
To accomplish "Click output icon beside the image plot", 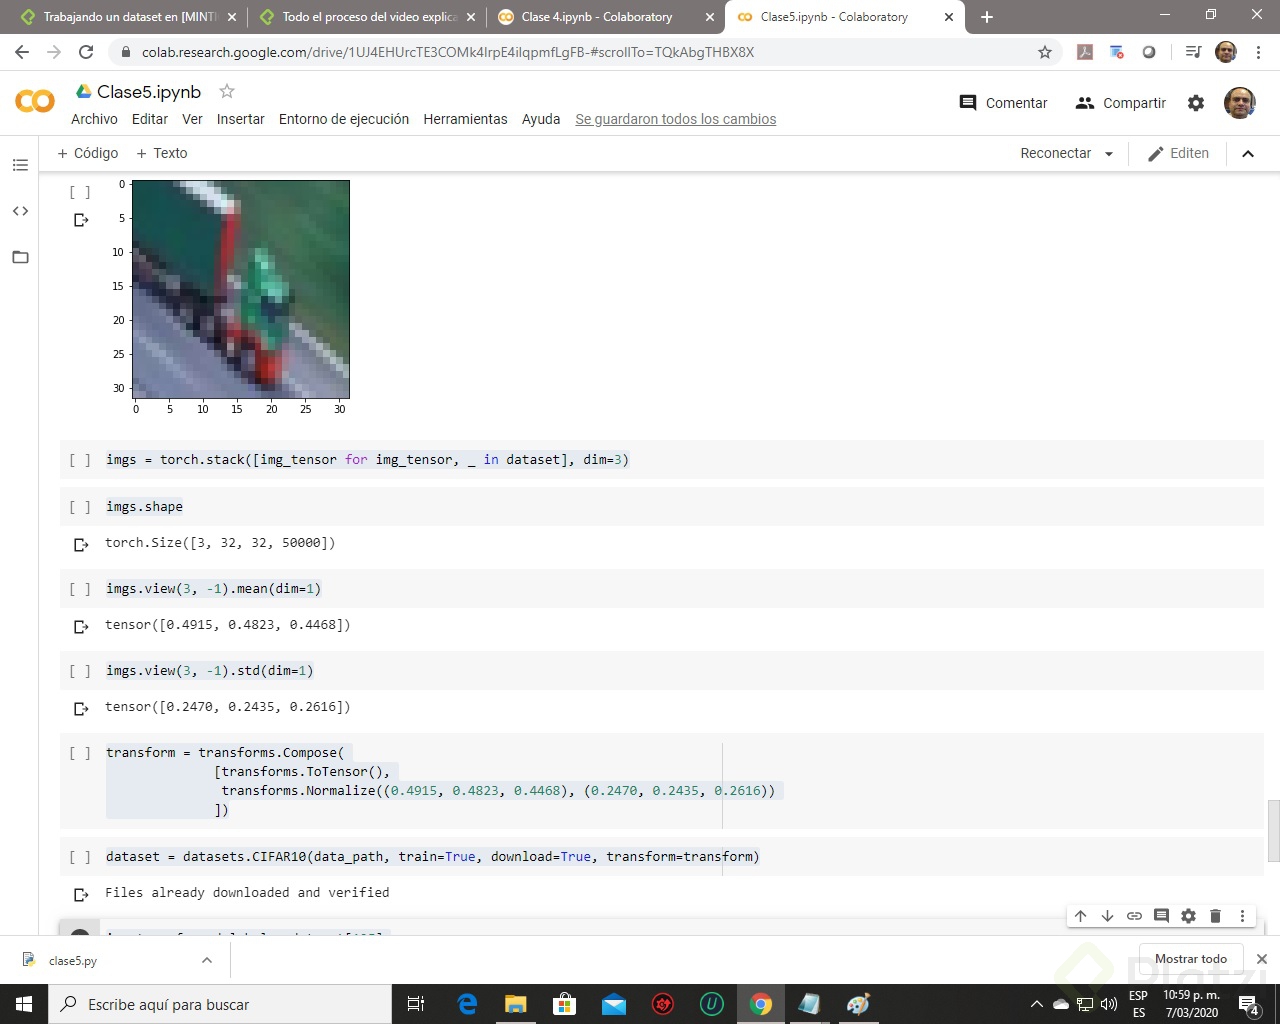I will (82, 219).
